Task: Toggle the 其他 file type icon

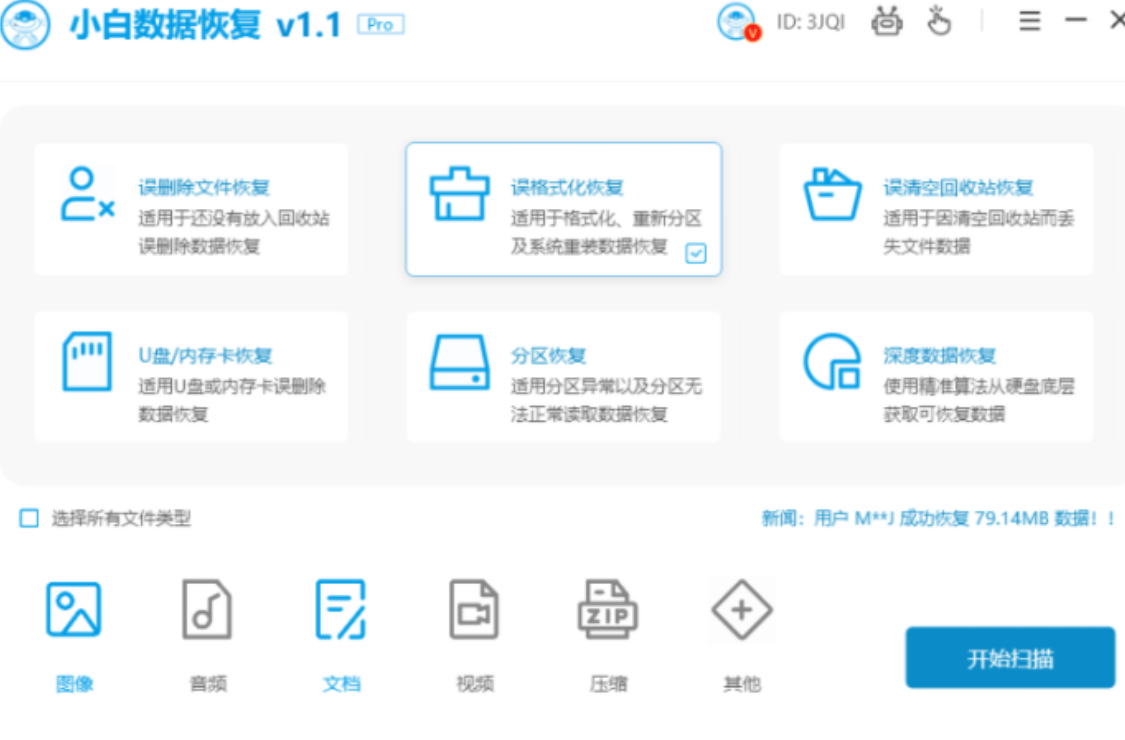Action: [x=742, y=609]
